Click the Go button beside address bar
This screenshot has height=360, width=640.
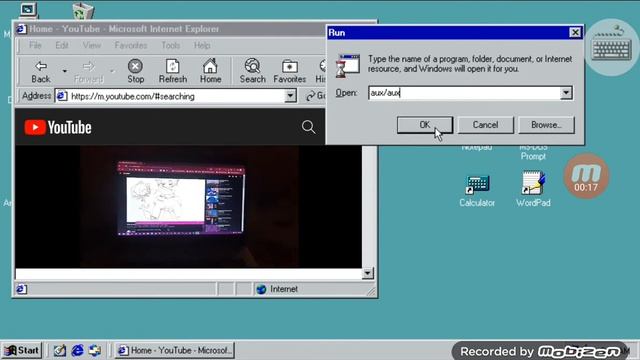point(316,96)
